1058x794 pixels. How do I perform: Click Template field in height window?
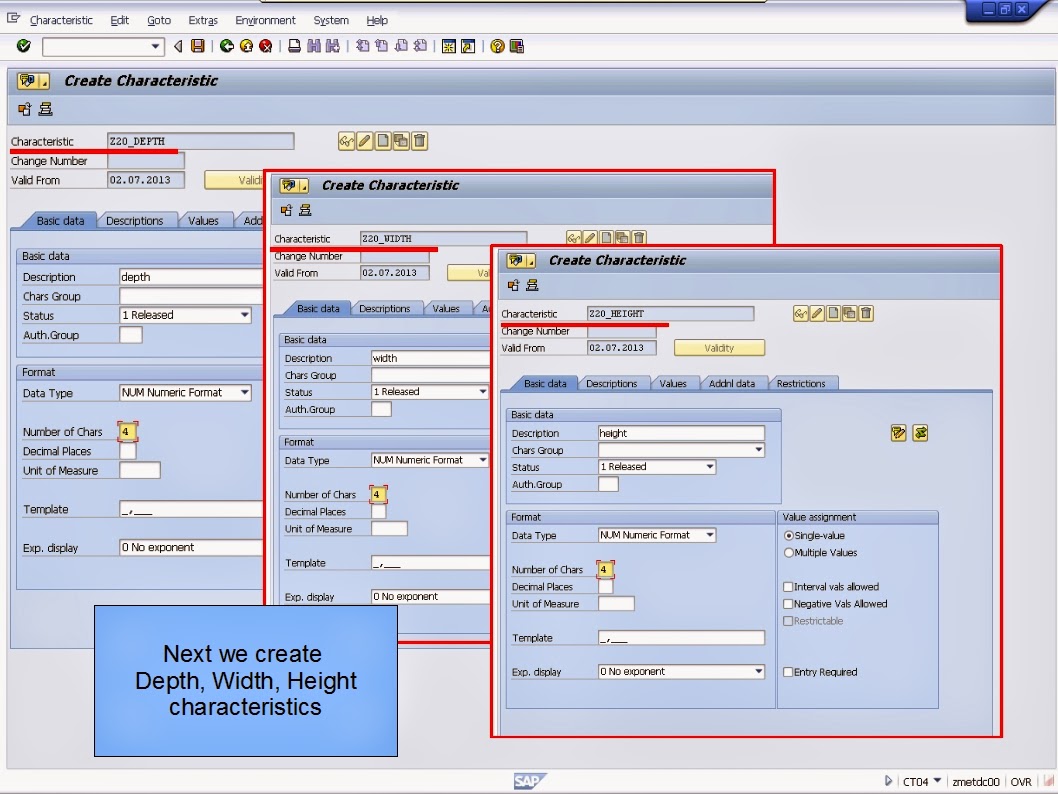pos(681,637)
